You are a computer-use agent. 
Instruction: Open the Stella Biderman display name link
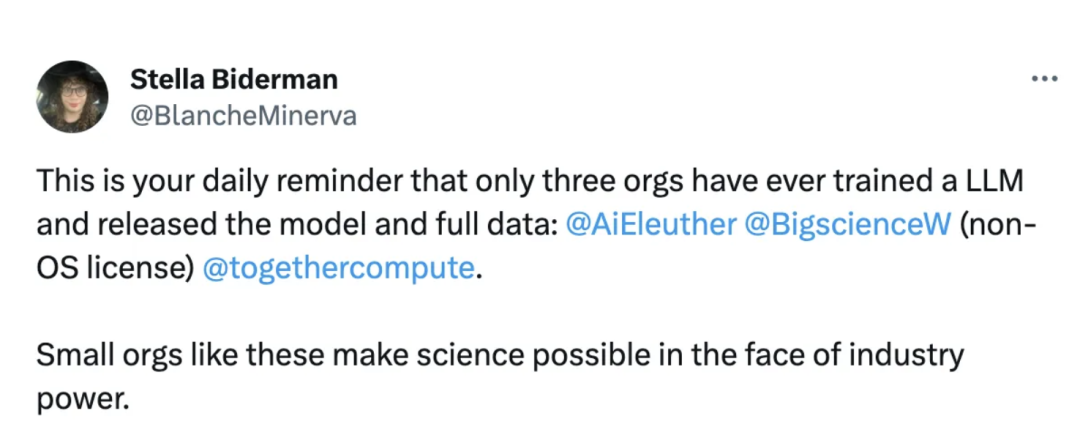pyautogui.click(x=234, y=80)
